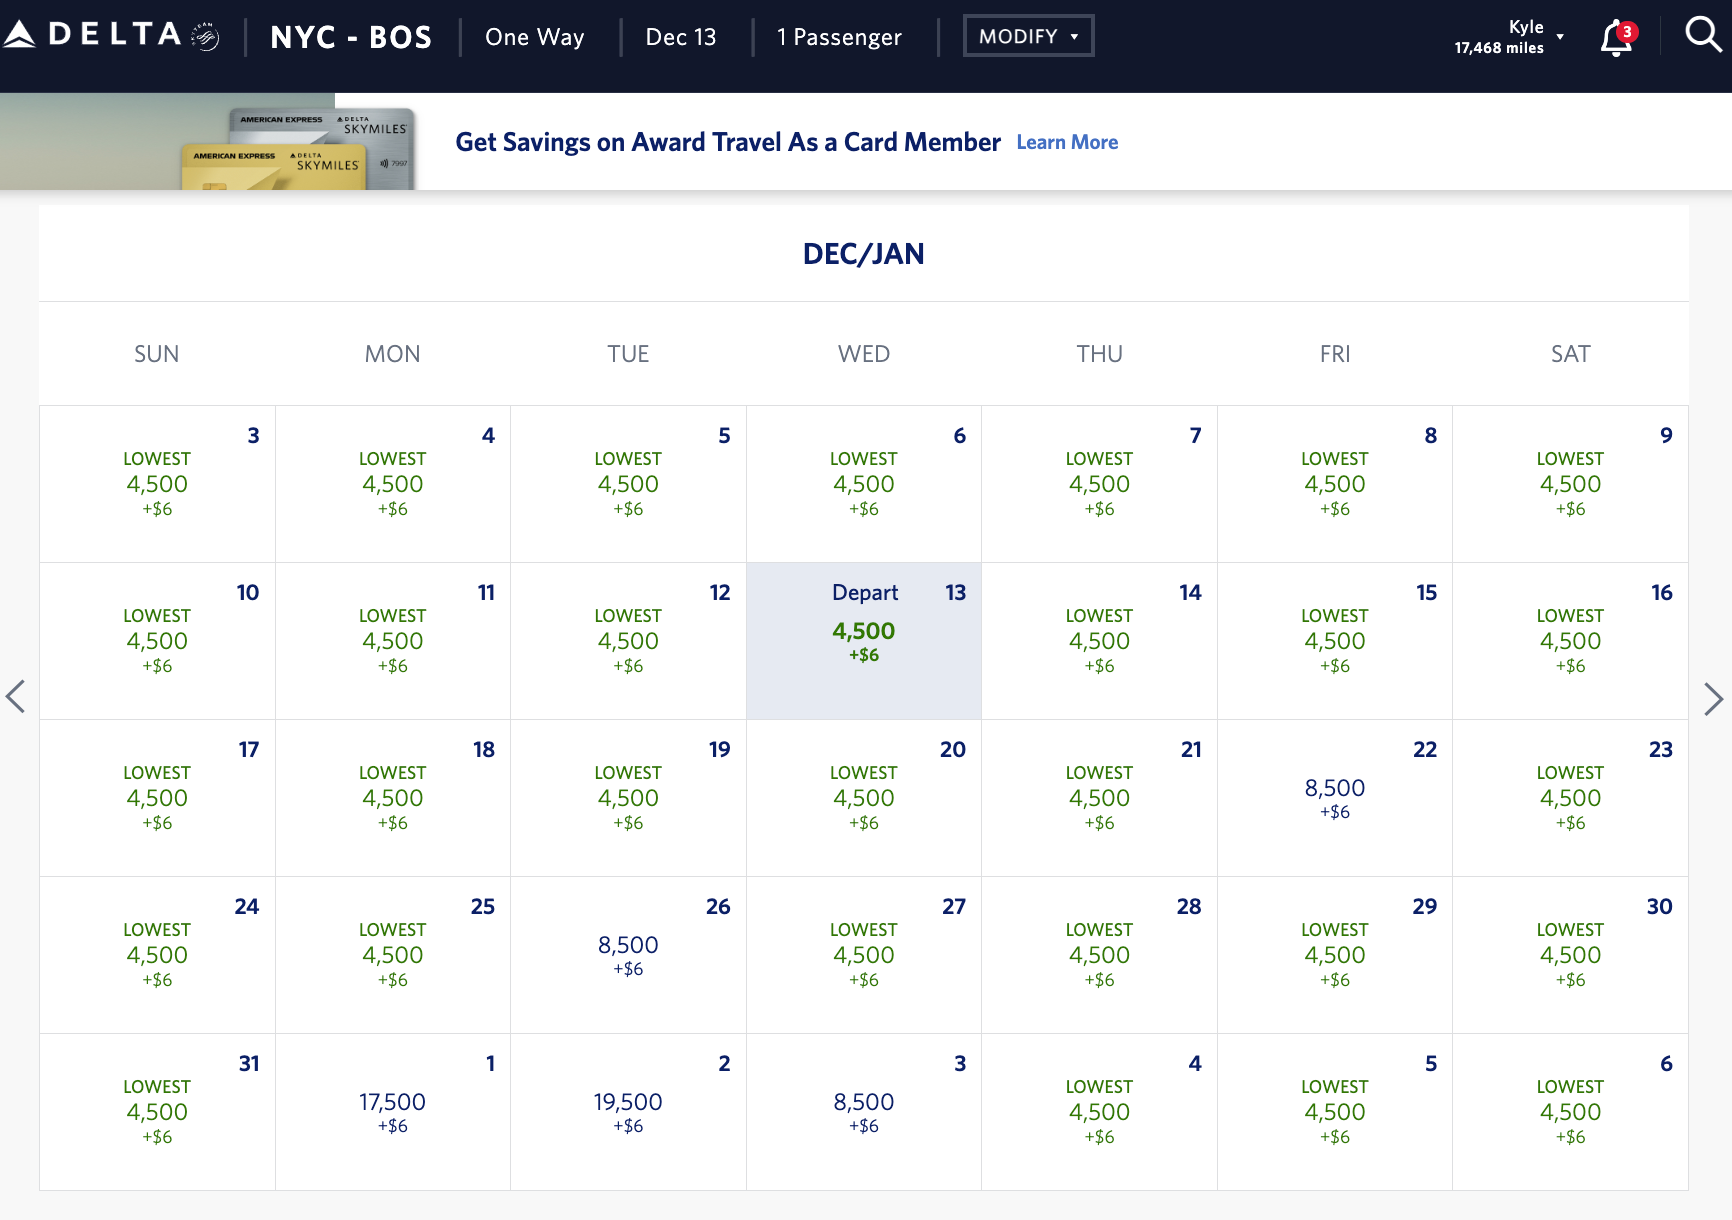Click the Award Travel savings headline

pos(728,142)
